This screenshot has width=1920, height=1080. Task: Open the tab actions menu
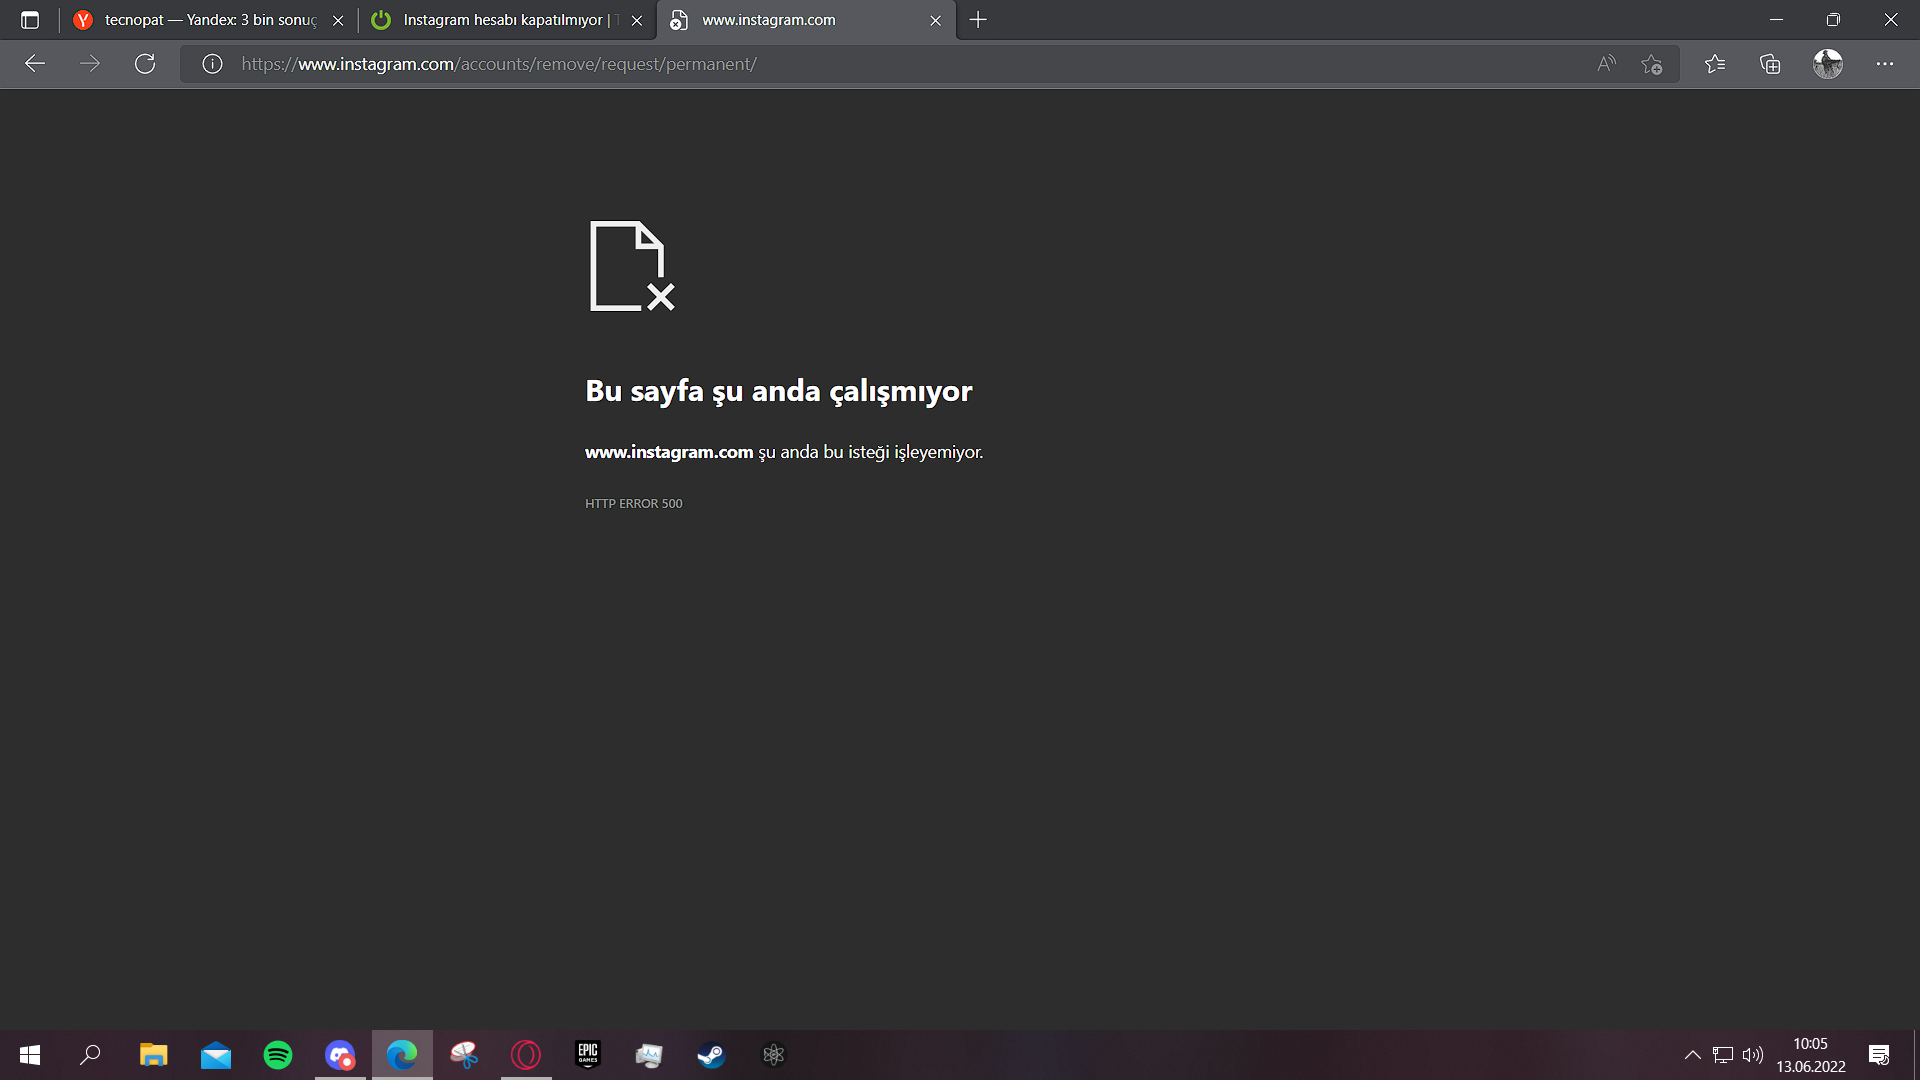pos(30,20)
